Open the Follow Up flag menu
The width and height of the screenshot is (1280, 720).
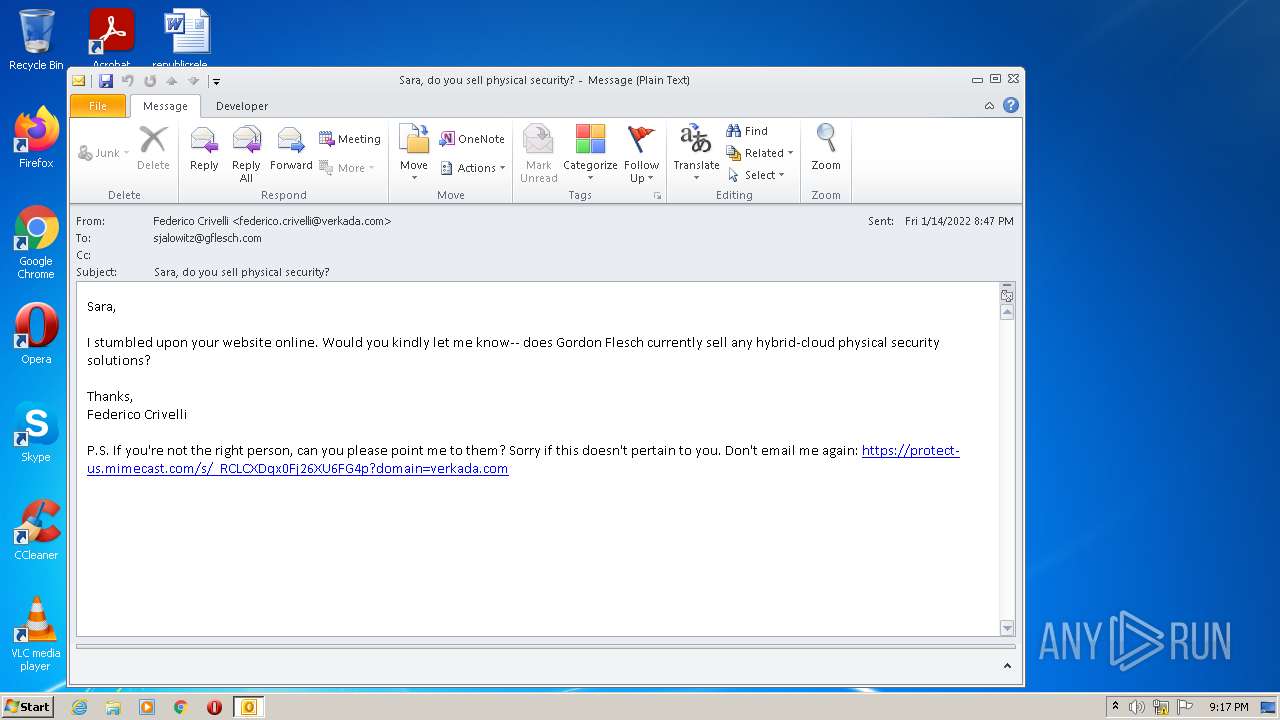click(x=641, y=154)
